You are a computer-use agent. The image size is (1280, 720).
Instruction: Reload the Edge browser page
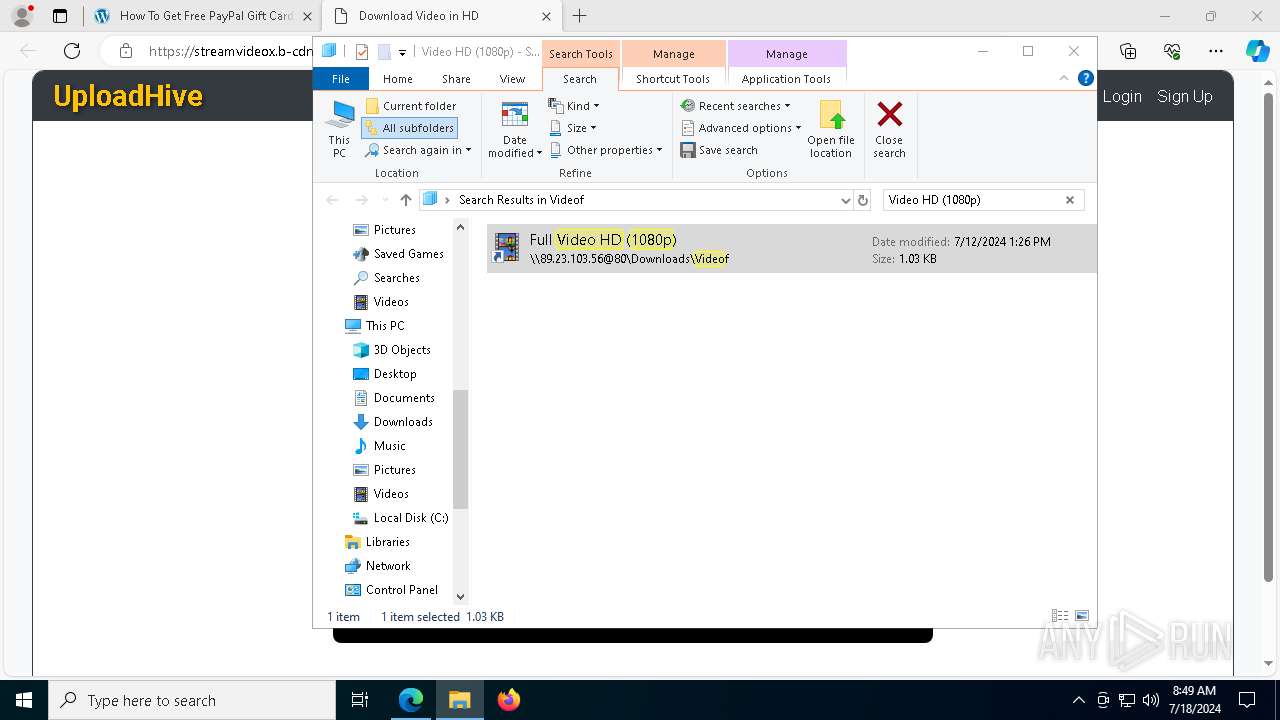pos(72,51)
